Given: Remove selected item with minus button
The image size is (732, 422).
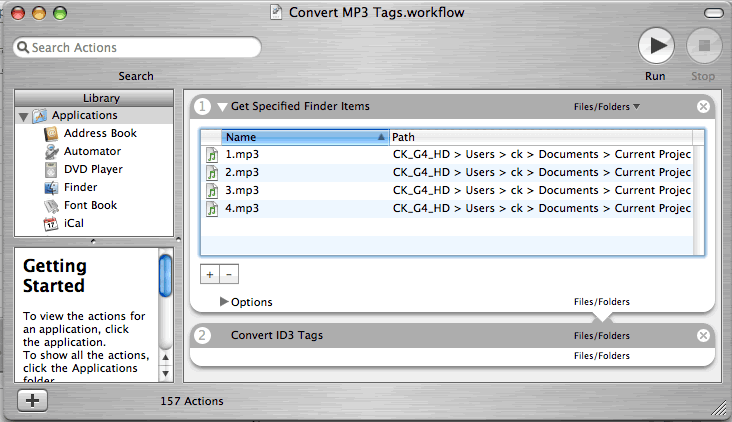Looking at the screenshot, I should pos(229,274).
